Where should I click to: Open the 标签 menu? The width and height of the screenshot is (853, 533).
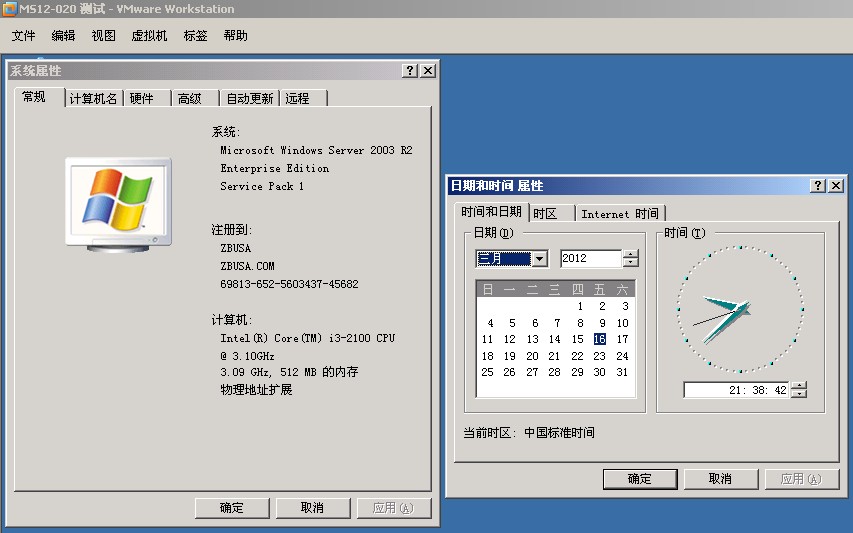click(195, 36)
